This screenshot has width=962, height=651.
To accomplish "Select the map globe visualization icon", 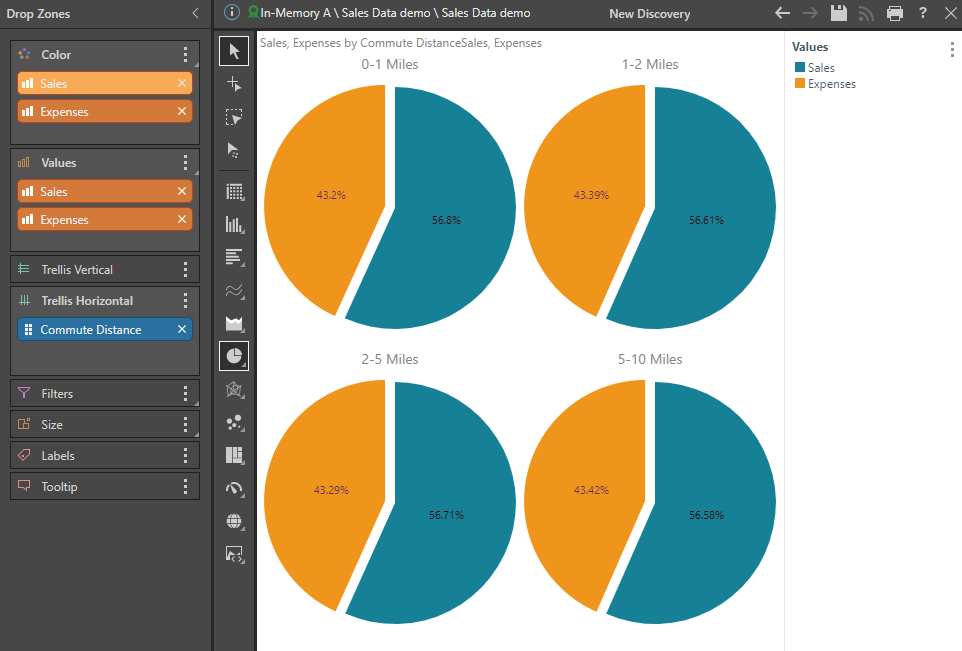I will 234,521.
